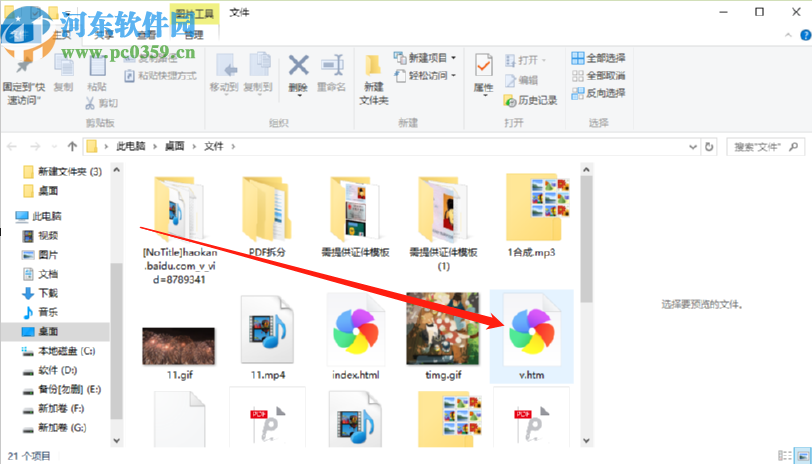Select the [NoTitle]haokan.baidu.com folder

(179, 230)
